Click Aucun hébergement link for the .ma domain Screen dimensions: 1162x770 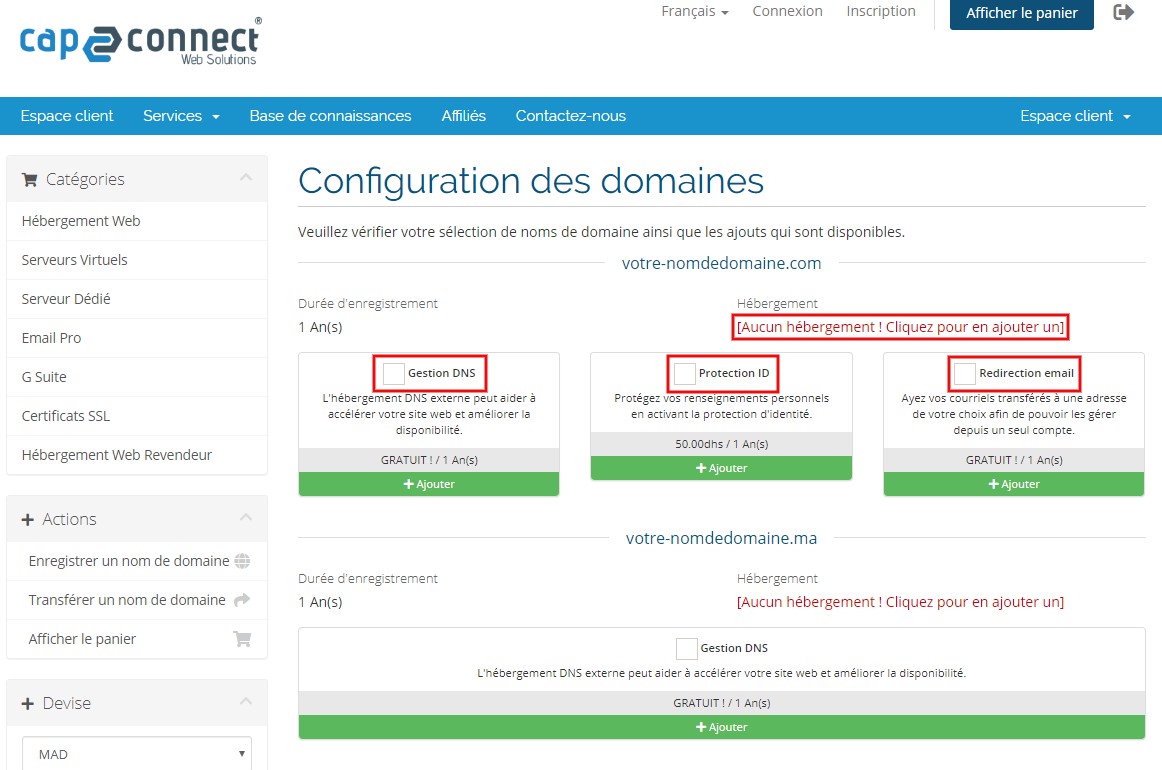click(x=900, y=602)
